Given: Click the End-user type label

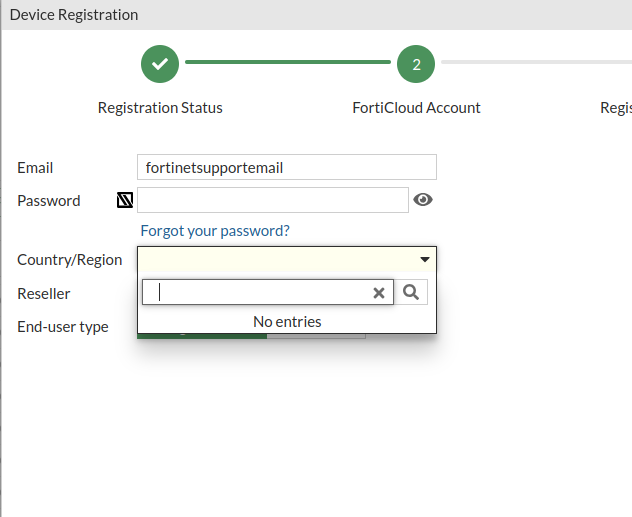Looking at the screenshot, I should [62, 327].
